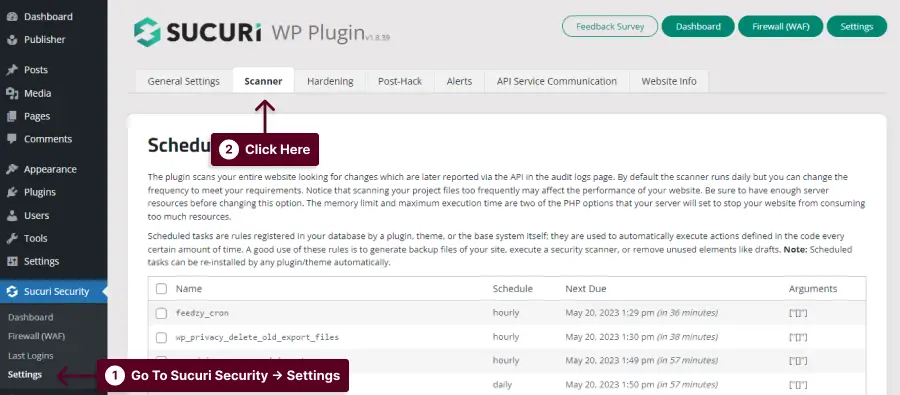
Task: Open Plugins plug icon in sidebar
Action: coord(12,192)
